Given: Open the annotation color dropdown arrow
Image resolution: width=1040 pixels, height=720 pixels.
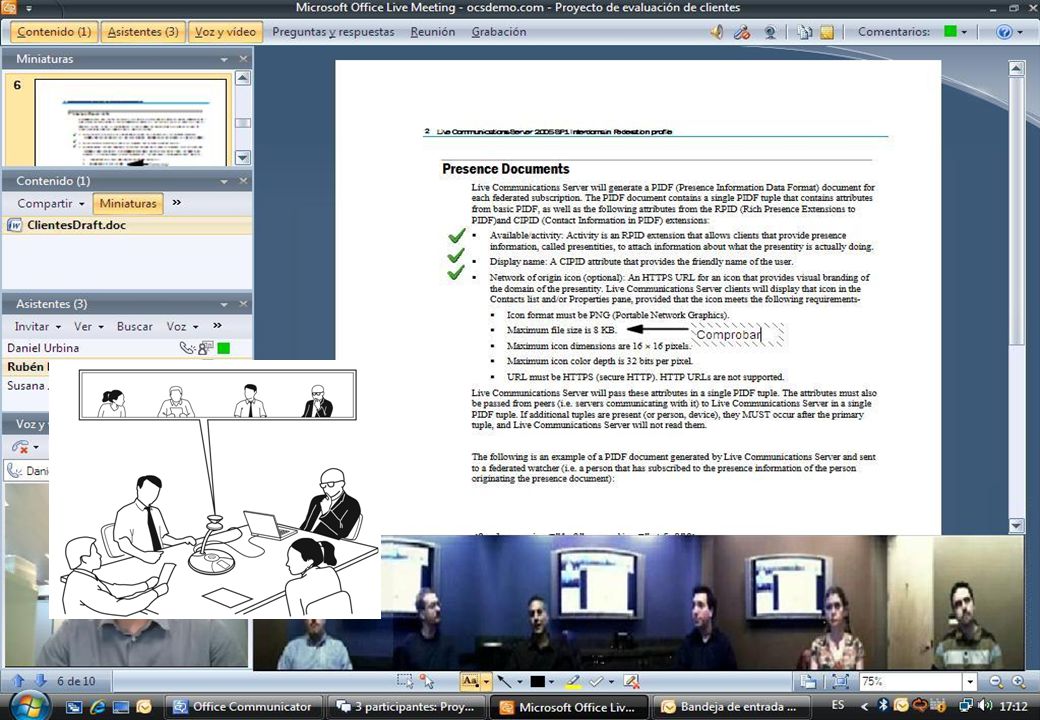Looking at the screenshot, I should [551, 682].
